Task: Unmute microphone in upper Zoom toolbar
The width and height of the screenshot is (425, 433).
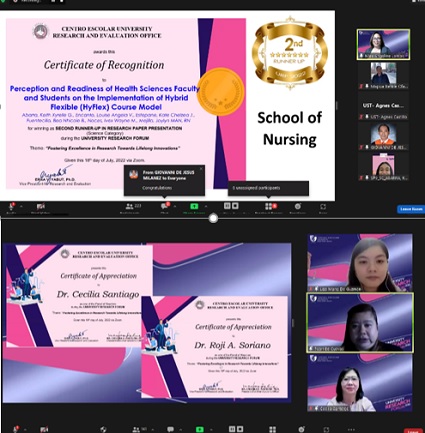Action: click(x=12, y=207)
